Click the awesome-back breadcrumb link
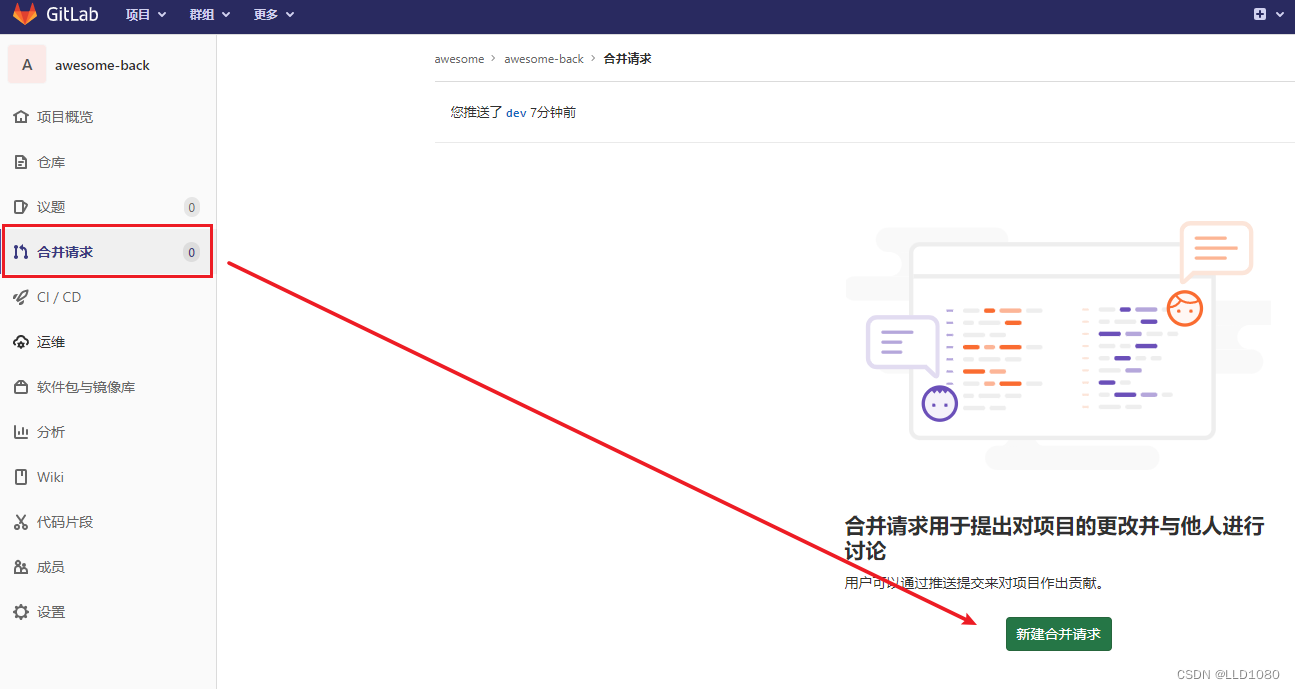 coord(544,59)
